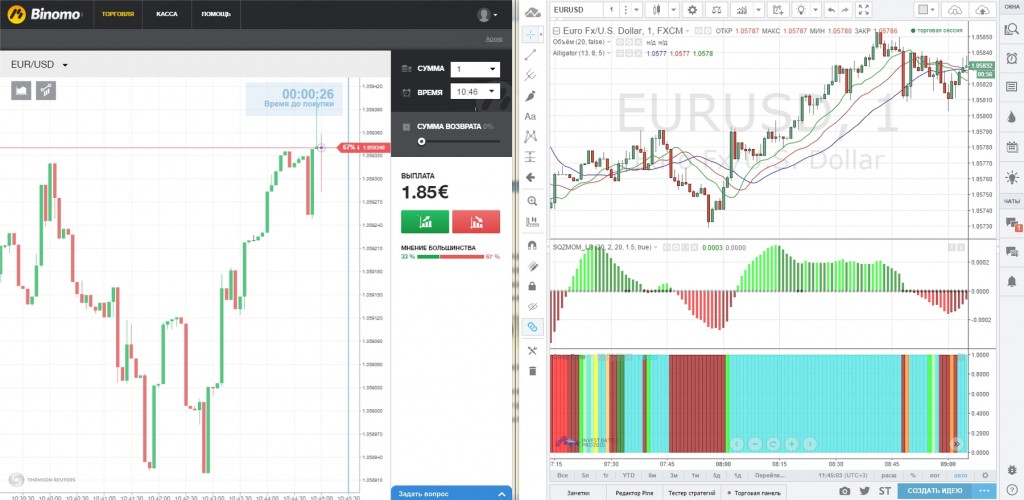The height and width of the screenshot is (500, 1024).
Task: Open the indicators chart icon
Action: pyautogui.click(x=742, y=10)
